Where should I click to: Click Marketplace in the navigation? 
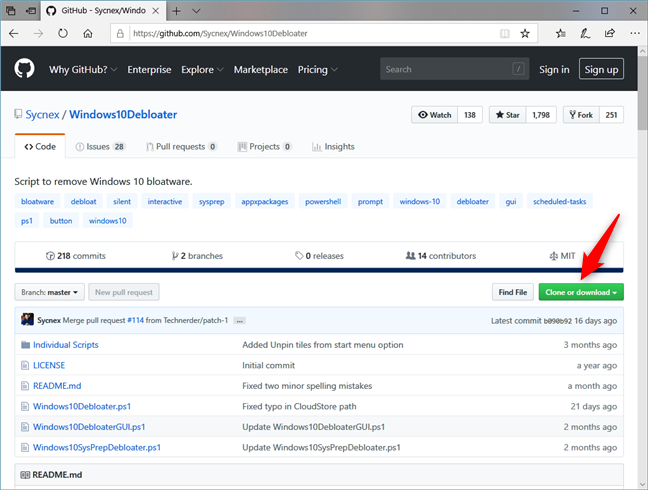point(261,69)
